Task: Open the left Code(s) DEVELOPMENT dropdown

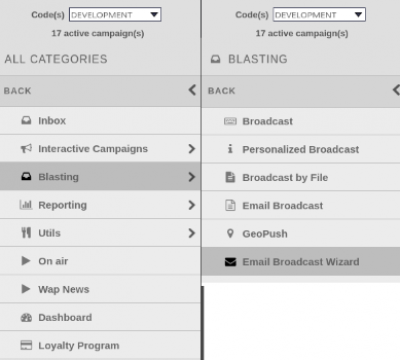Action: pyautogui.click(x=115, y=15)
